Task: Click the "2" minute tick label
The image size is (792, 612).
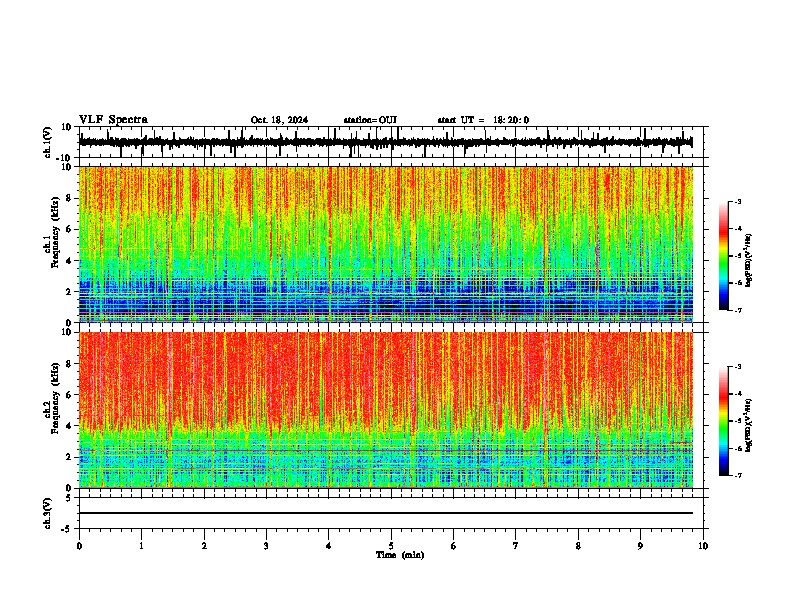Action: 204,546
